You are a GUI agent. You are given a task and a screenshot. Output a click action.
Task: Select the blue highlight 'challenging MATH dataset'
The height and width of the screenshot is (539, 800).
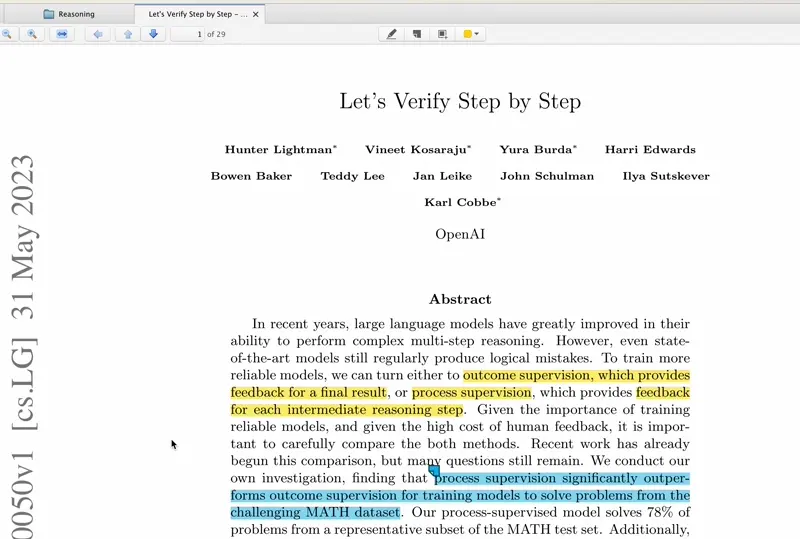(x=315, y=512)
